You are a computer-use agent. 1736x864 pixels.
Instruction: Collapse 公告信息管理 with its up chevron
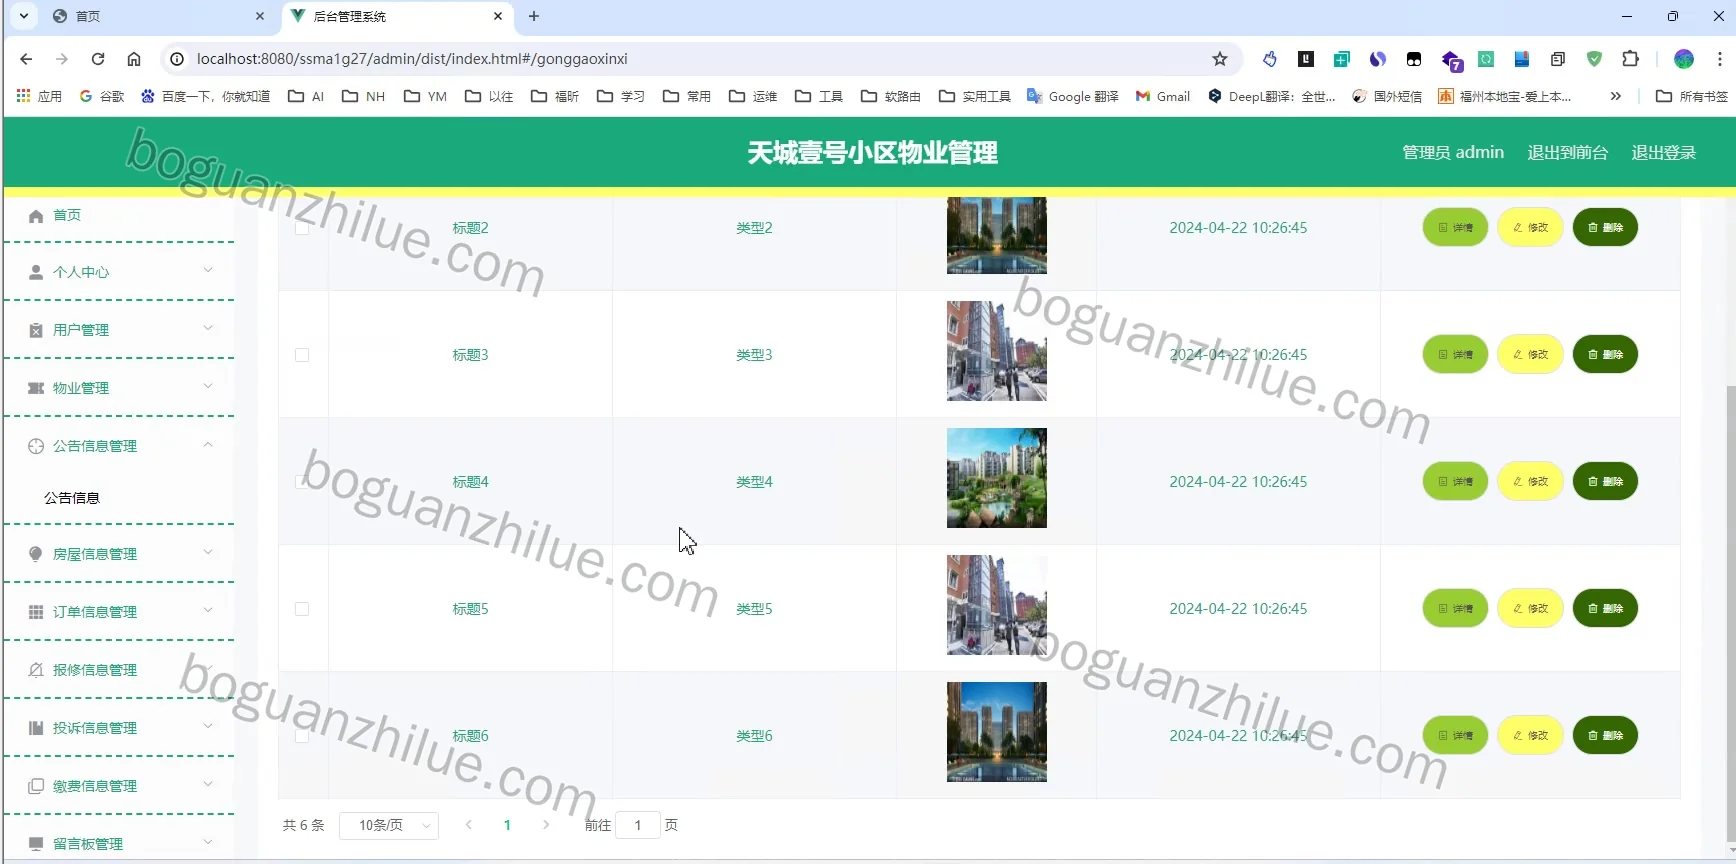pyautogui.click(x=208, y=444)
